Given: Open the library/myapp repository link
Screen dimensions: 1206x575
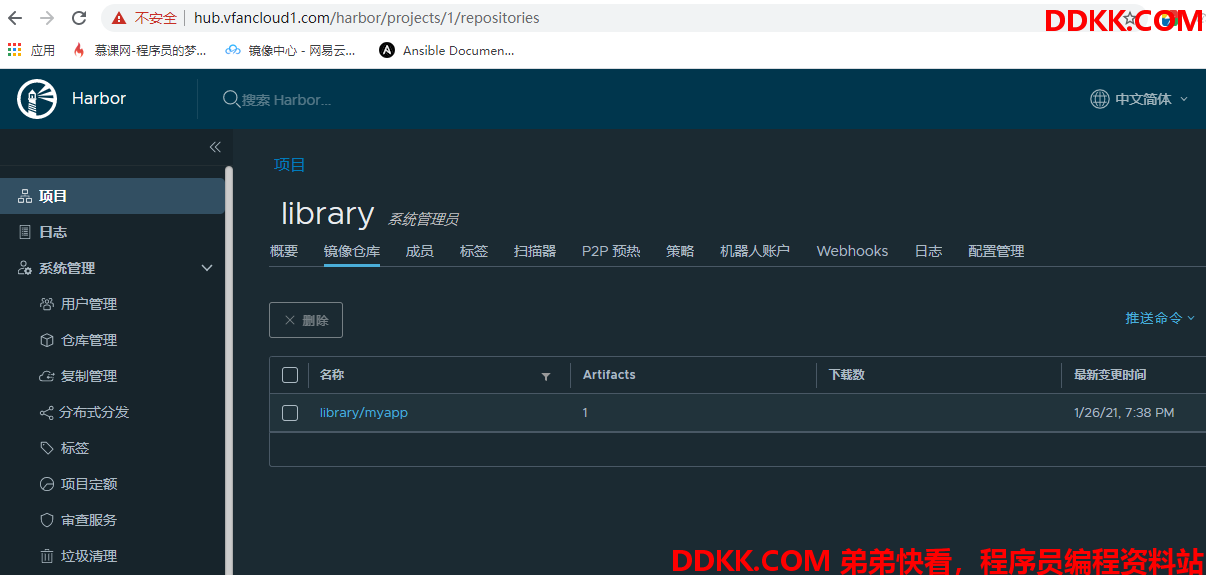Looking at the screenshot, I should 364,412.
